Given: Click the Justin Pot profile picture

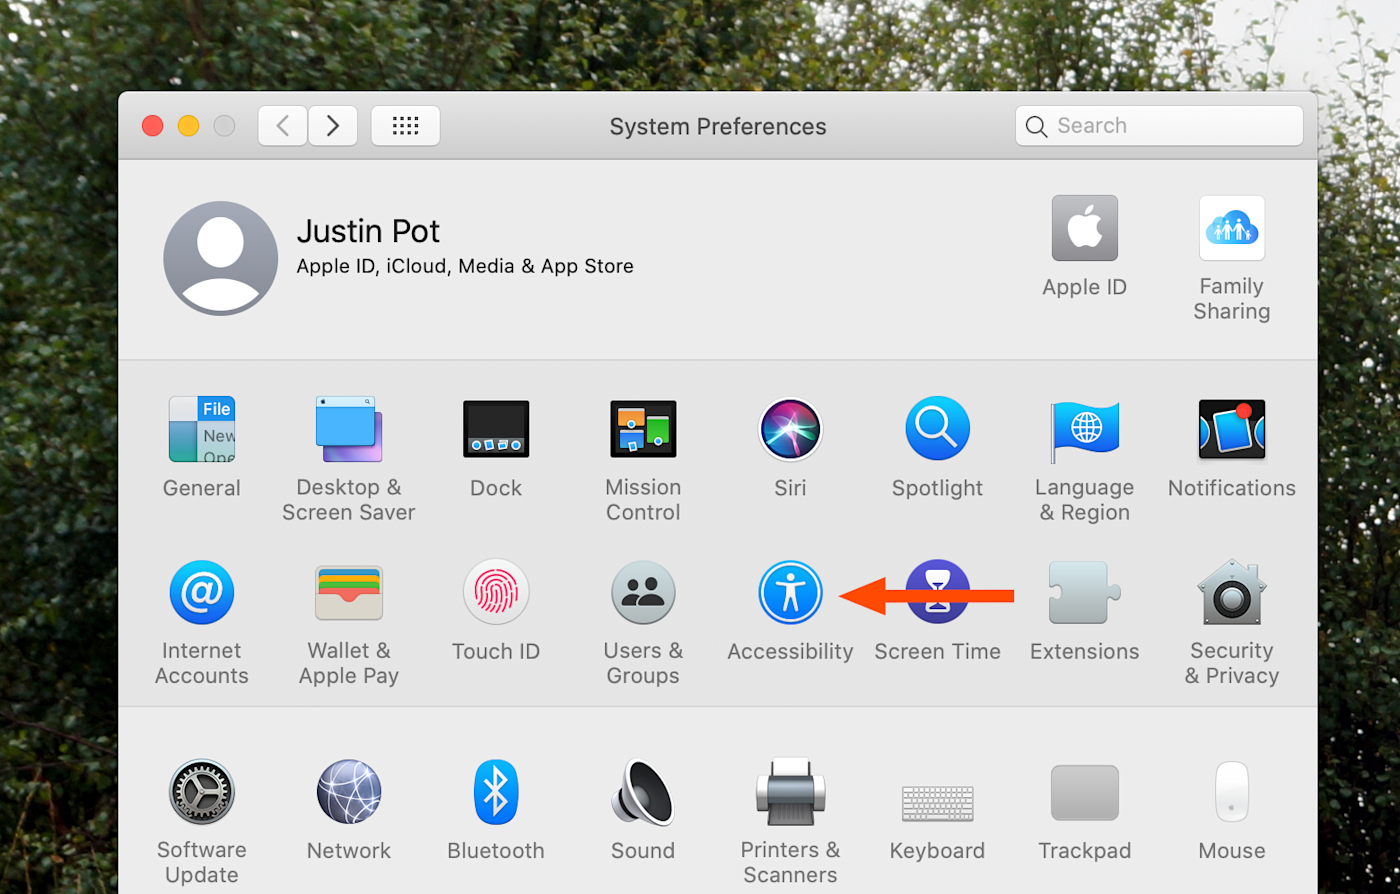Looking at the screenshot, I should (x=221, y=258).
